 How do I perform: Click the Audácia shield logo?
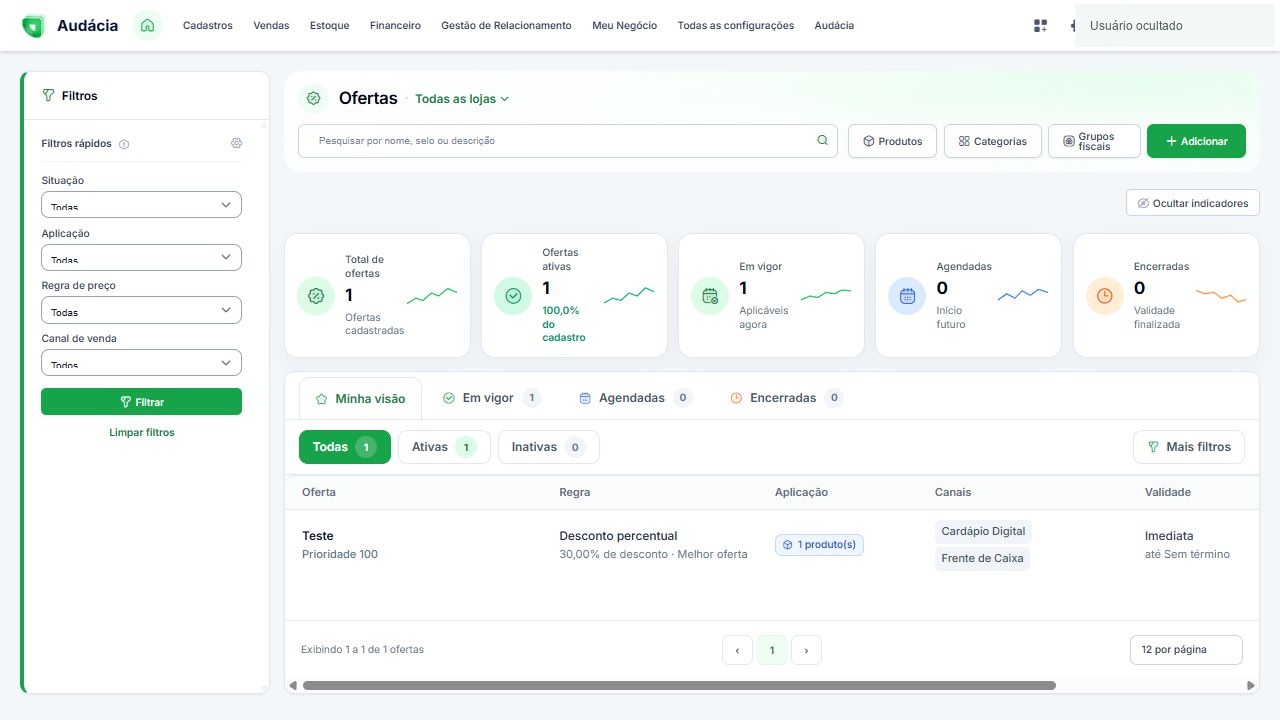pyautogui.click(x=33, y=26)
